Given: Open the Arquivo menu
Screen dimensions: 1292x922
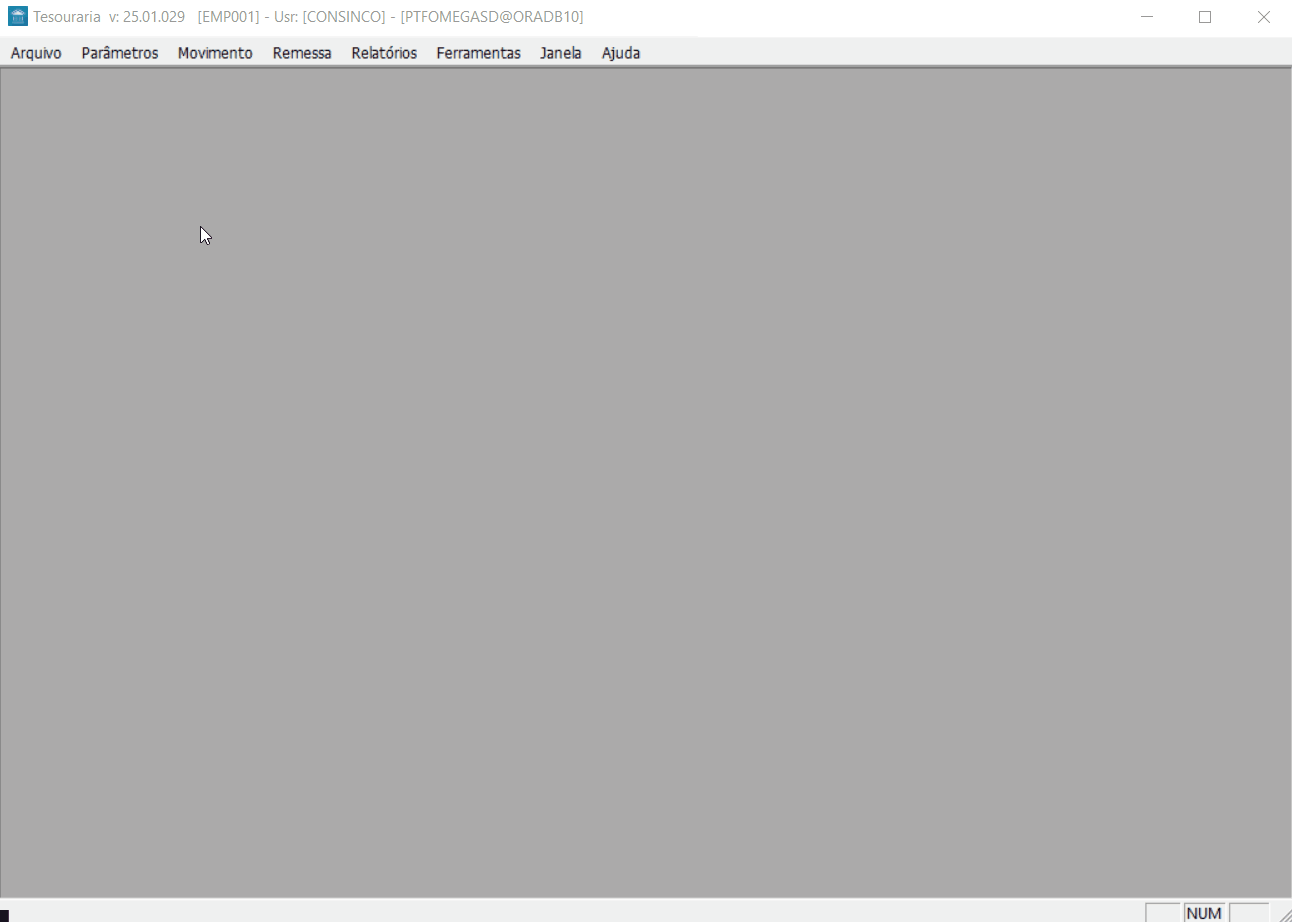Looking at the screenshot, I should point(36,53).
